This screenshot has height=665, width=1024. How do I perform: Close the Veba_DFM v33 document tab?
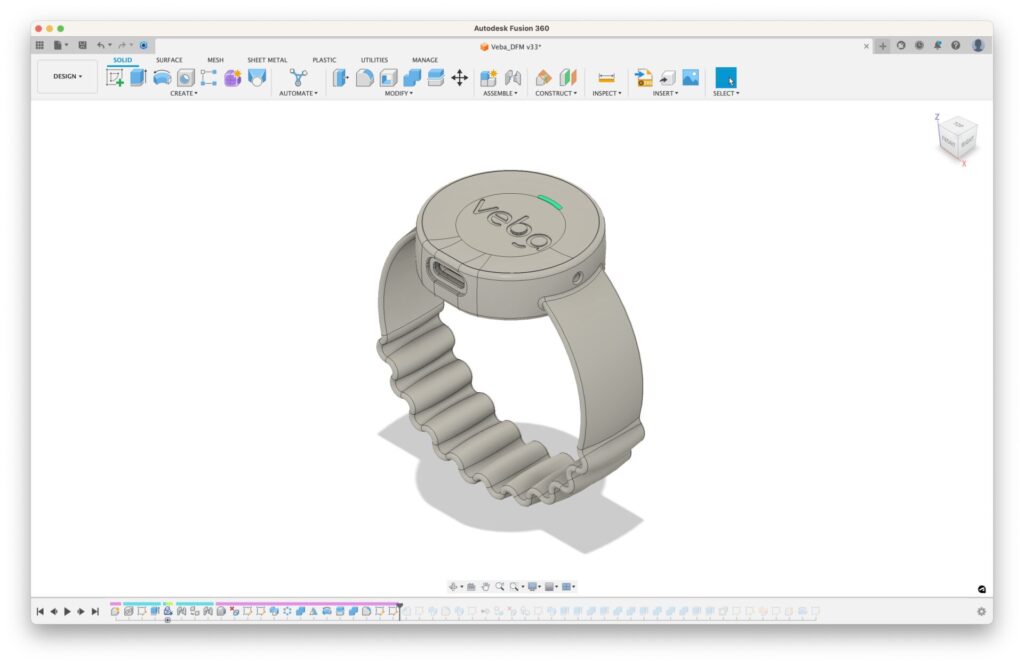[866, 46]
